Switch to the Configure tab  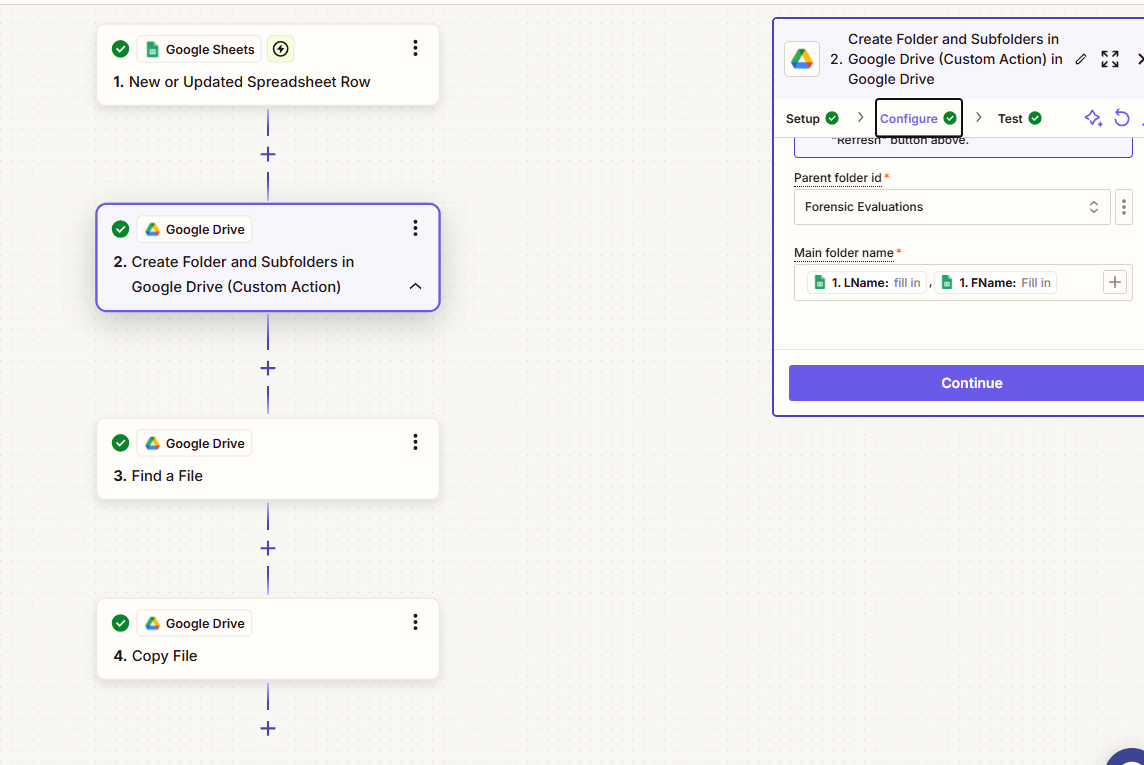[x=919, y=118]
